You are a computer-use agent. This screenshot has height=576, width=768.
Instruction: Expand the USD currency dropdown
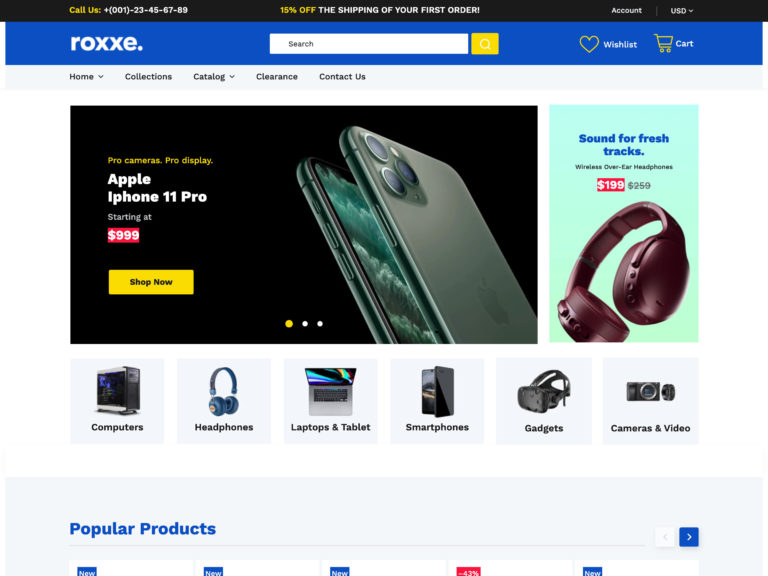point(681,11)
